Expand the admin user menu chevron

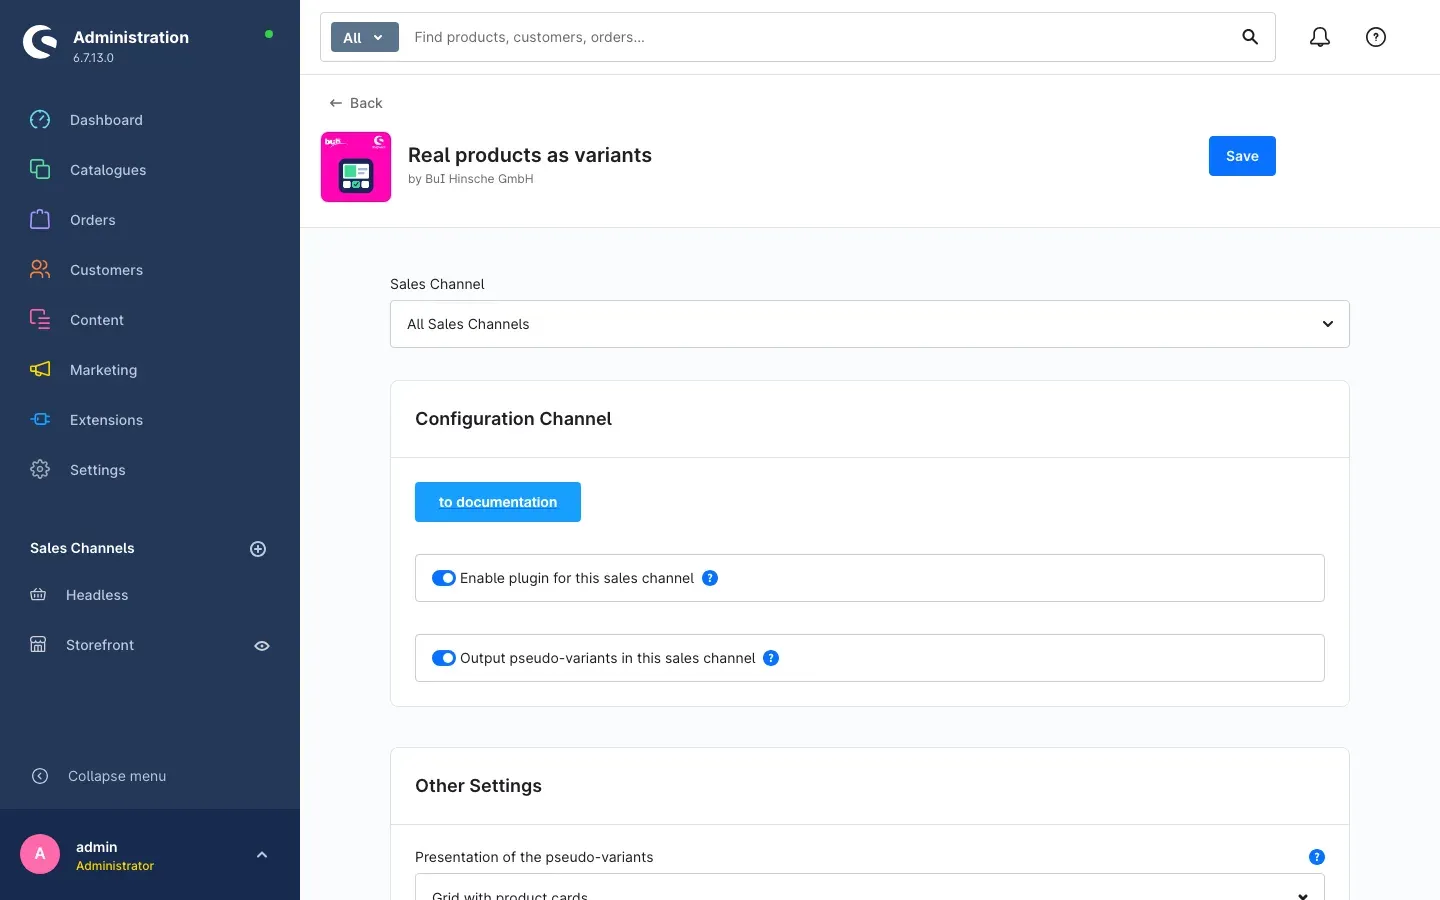(262, 855)
